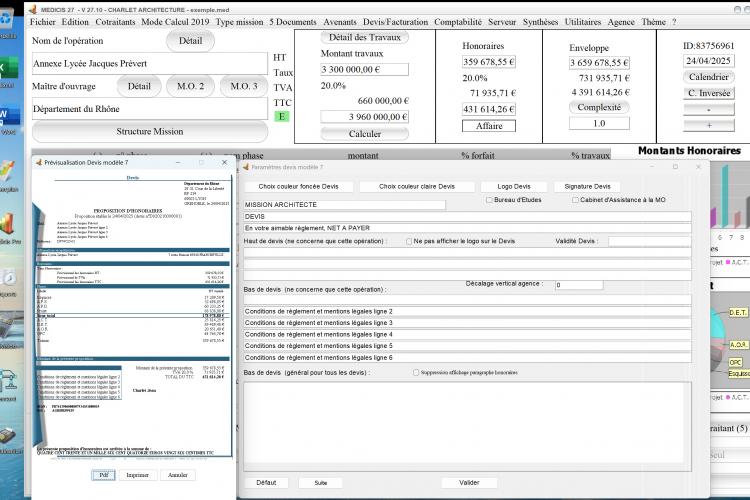The height and width of the screenshot is (500, 750).
Task: Click the minus button under C. Inversée
Action: pos(708,109)
